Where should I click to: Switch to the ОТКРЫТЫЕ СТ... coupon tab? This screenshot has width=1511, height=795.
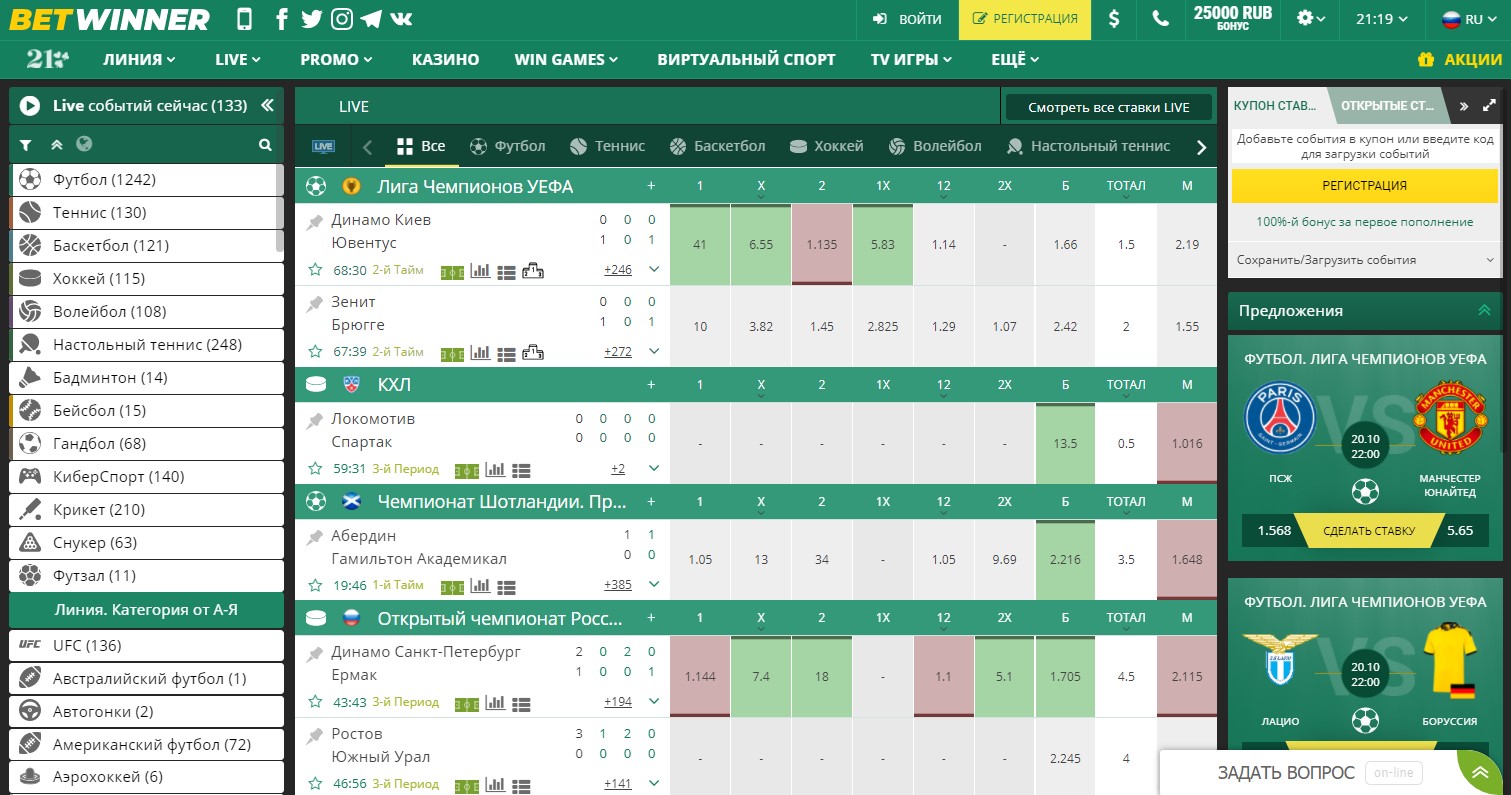click(x=1388, y=105)
